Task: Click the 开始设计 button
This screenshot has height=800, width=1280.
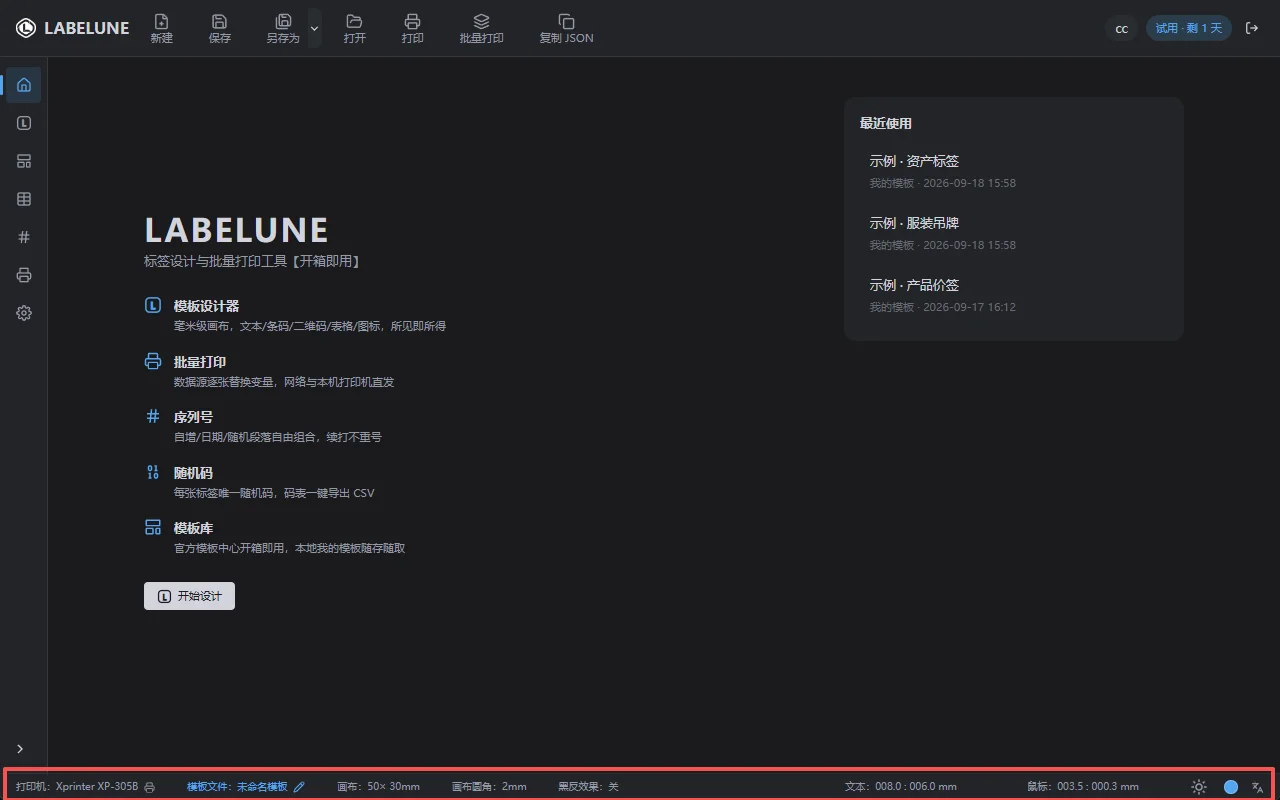Action: click(189, 596)
